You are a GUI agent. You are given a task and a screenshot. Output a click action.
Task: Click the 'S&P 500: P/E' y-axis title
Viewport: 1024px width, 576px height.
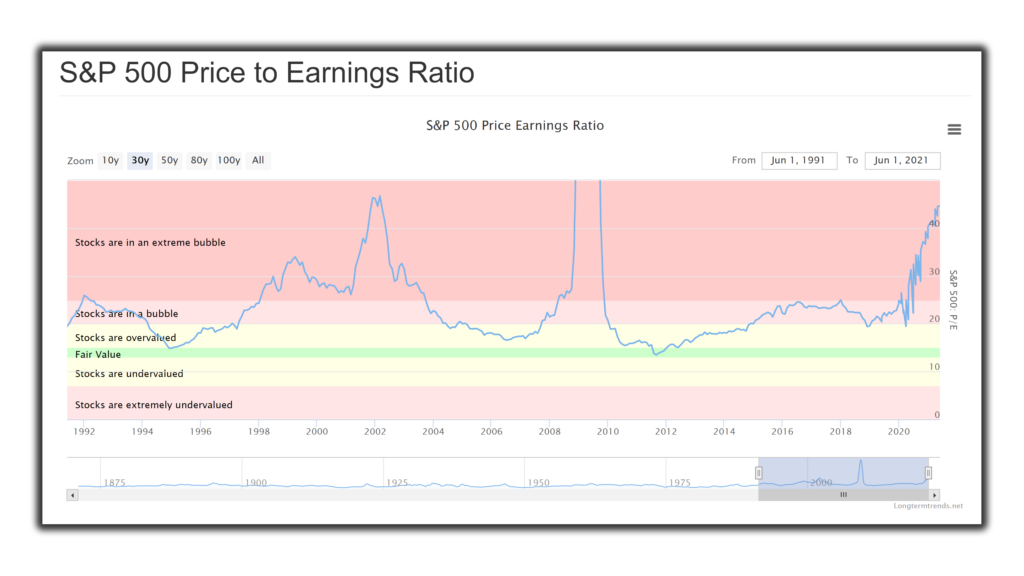(953, 300)
